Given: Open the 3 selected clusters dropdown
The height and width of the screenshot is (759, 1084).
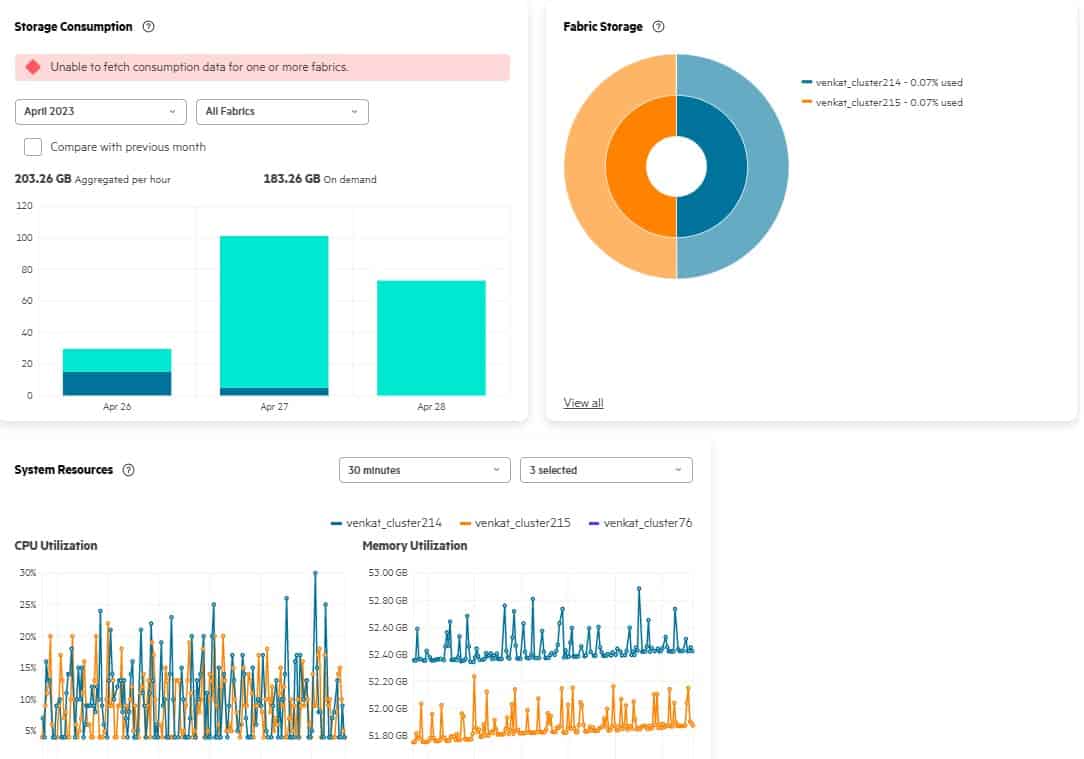Looking at the screenshot, I should click(x=606, y=469).
